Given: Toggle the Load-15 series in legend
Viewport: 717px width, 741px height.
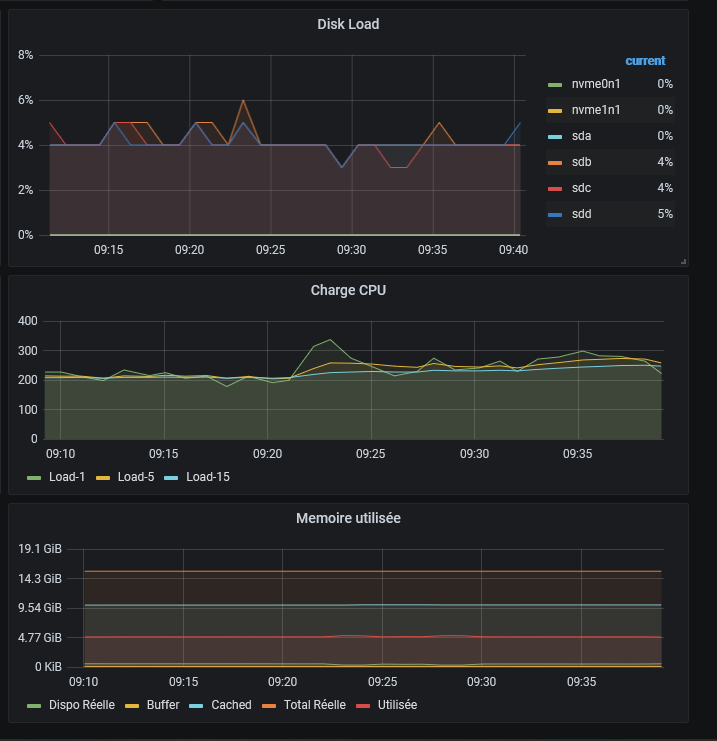Looking at the screenshot, I should 207,477.
